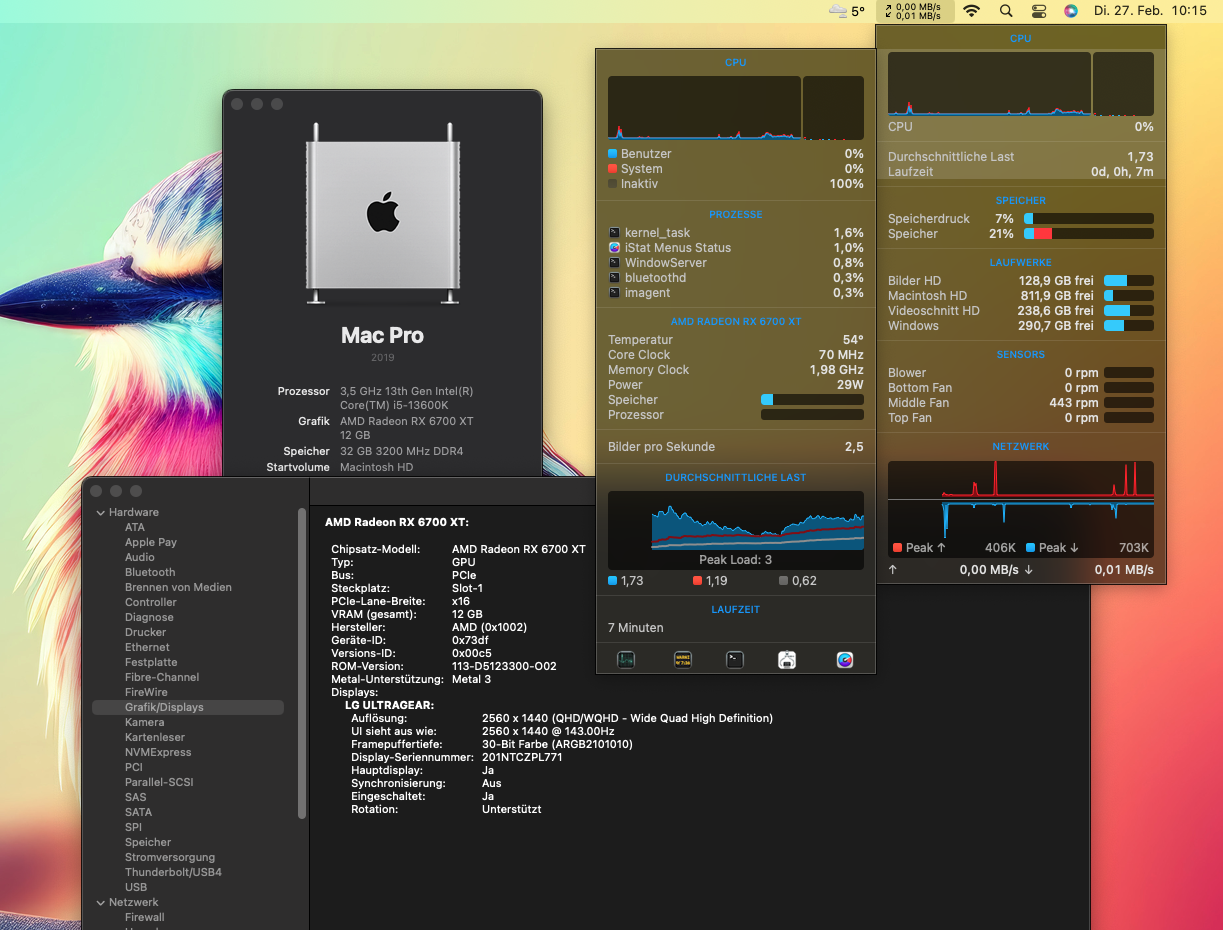Open Activity Monitor from iStat footer
Image resolution: width=1223 pixels, height=930 pixels.
click(626, 659)
